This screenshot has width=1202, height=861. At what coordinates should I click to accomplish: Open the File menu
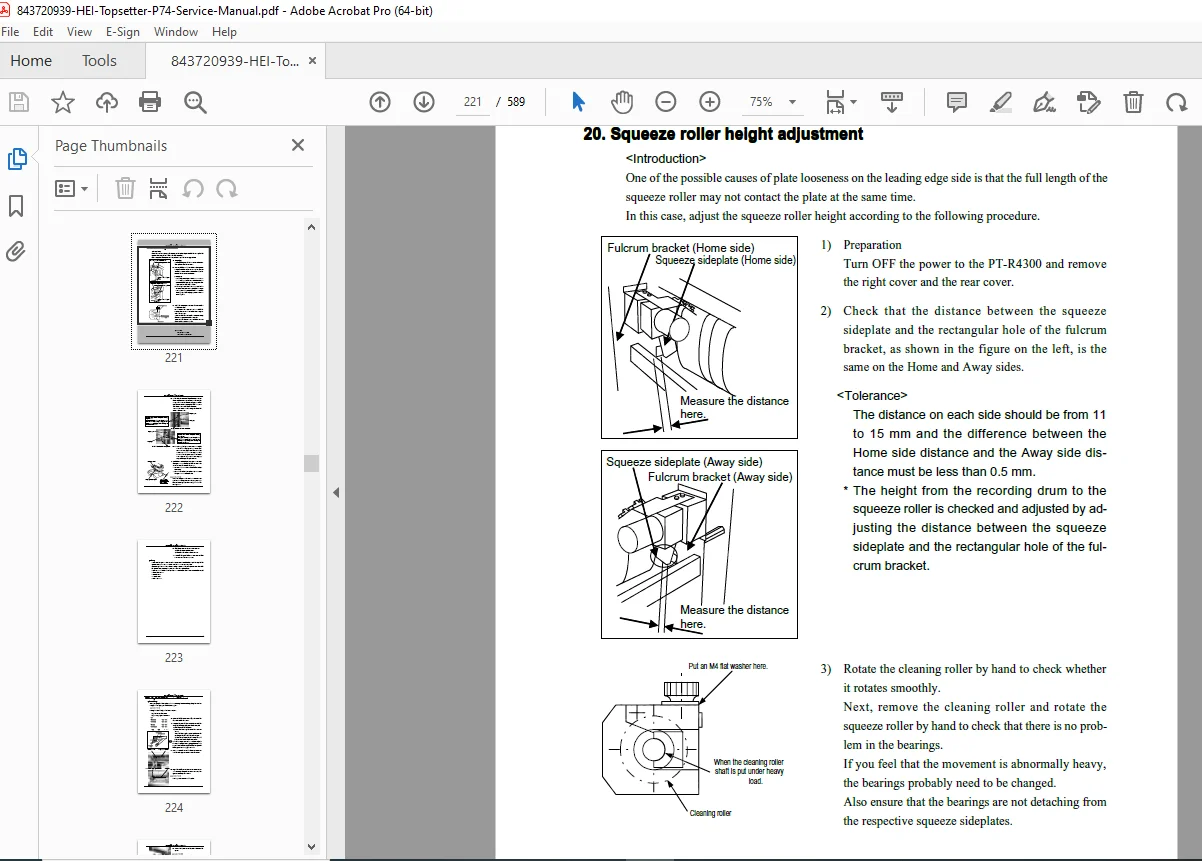10,32
